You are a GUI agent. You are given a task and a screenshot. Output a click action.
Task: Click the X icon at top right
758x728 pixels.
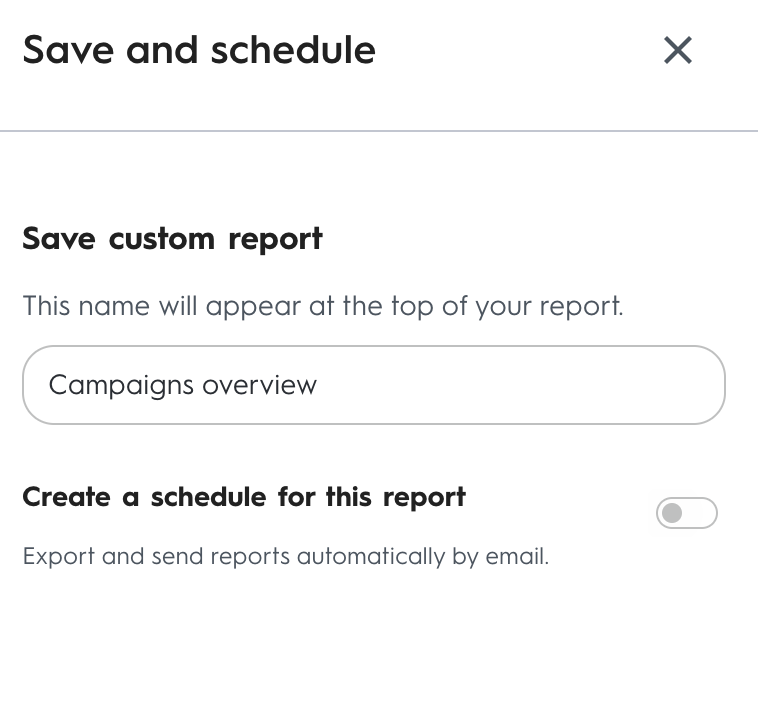click(x=678, y=50)
